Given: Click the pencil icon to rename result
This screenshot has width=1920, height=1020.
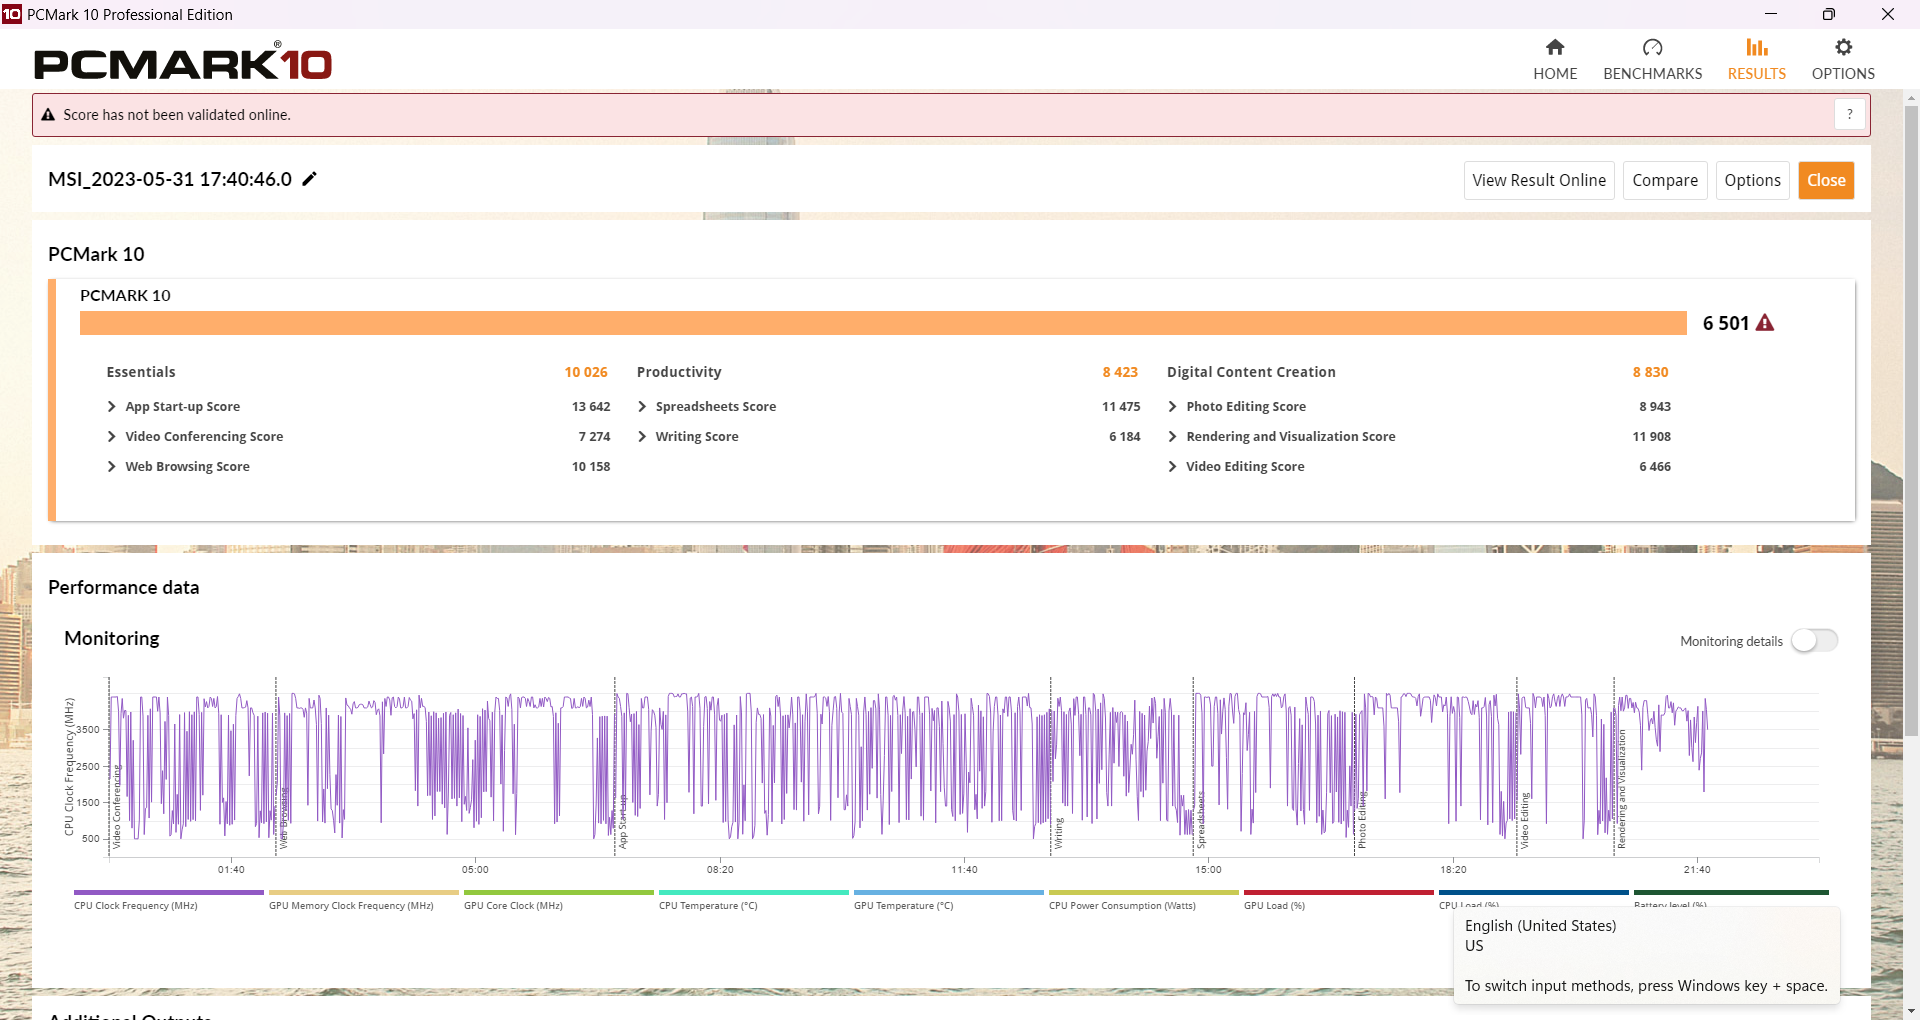Looking at the screenshot, I should (x=310, y=179).
